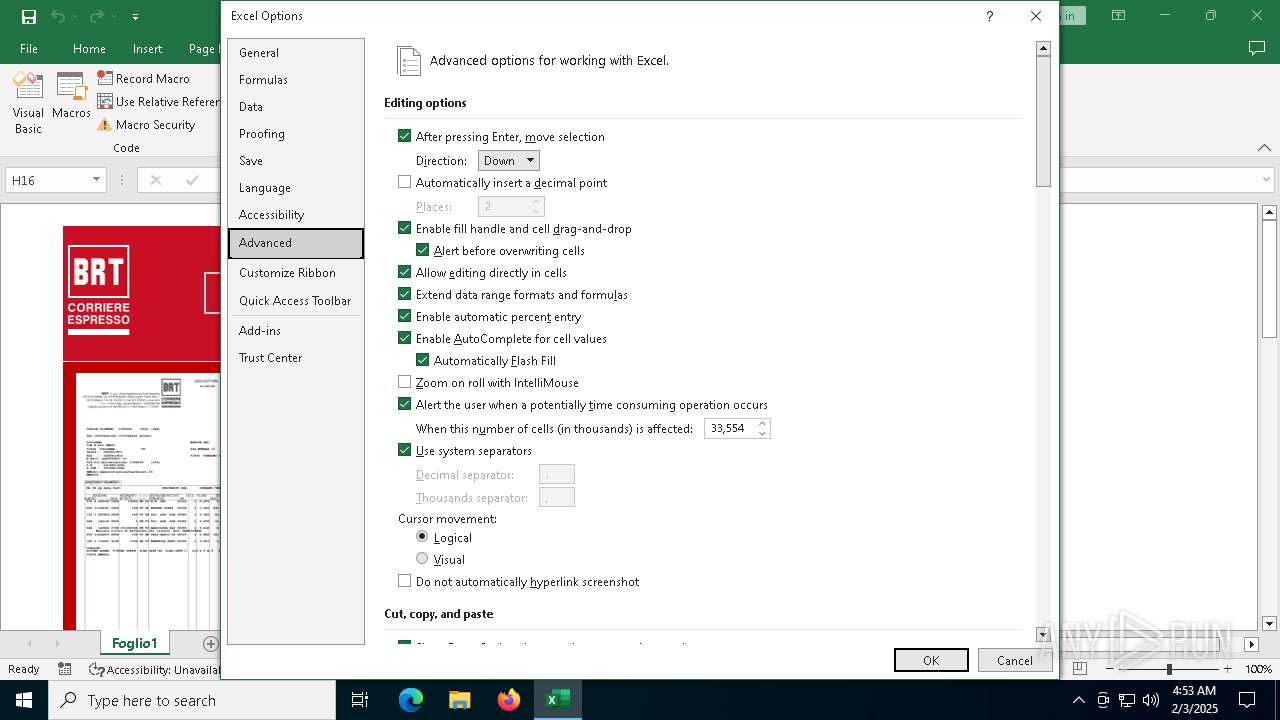Image resolution: width=1280 pixels, height=720 pixels.
Task: Click the number of cells input field
Action: 729,428
